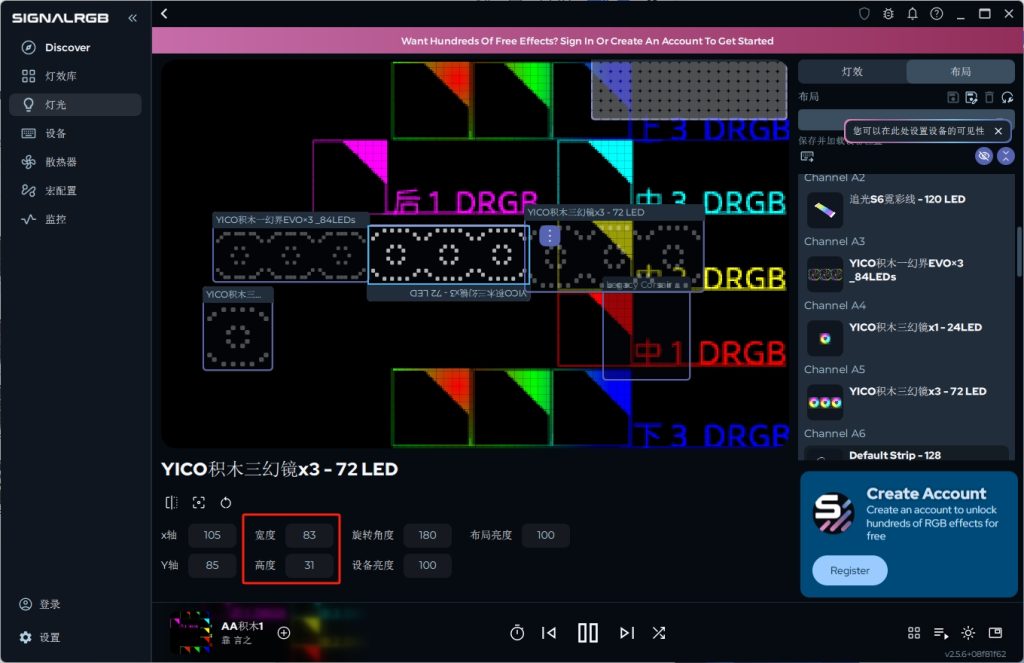Click the 旋转角度 rotation field
1024x663 pixels.
427,535
